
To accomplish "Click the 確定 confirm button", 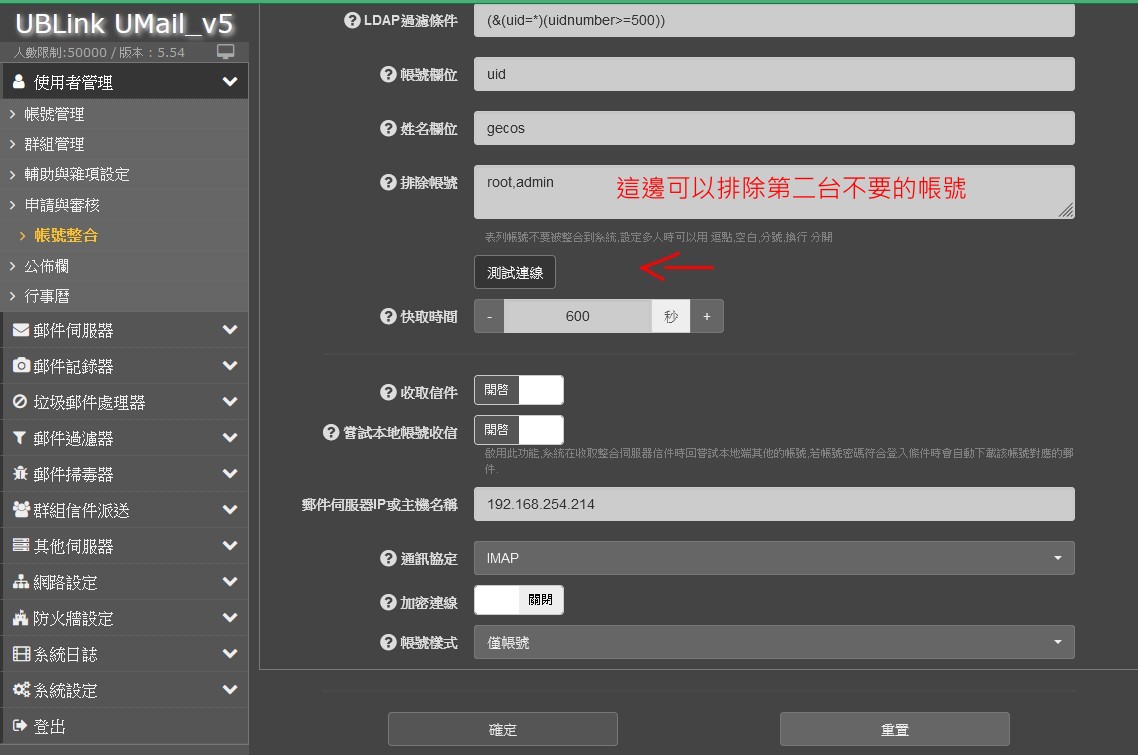I will point(502,730).
